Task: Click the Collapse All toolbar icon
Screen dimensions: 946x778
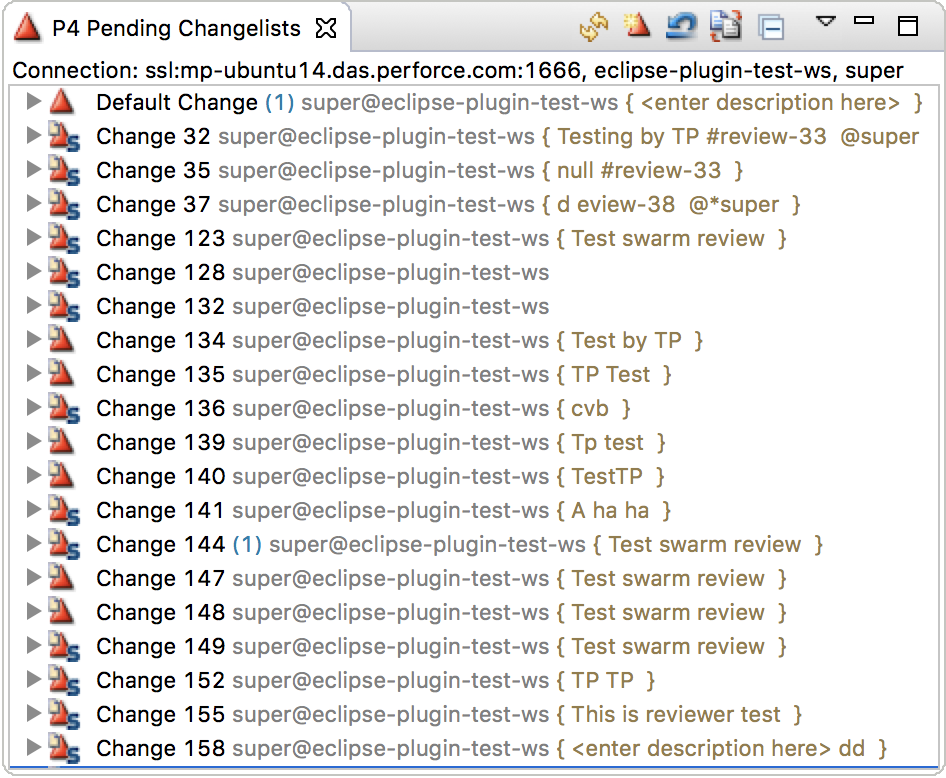Action: tap(772, 28)
